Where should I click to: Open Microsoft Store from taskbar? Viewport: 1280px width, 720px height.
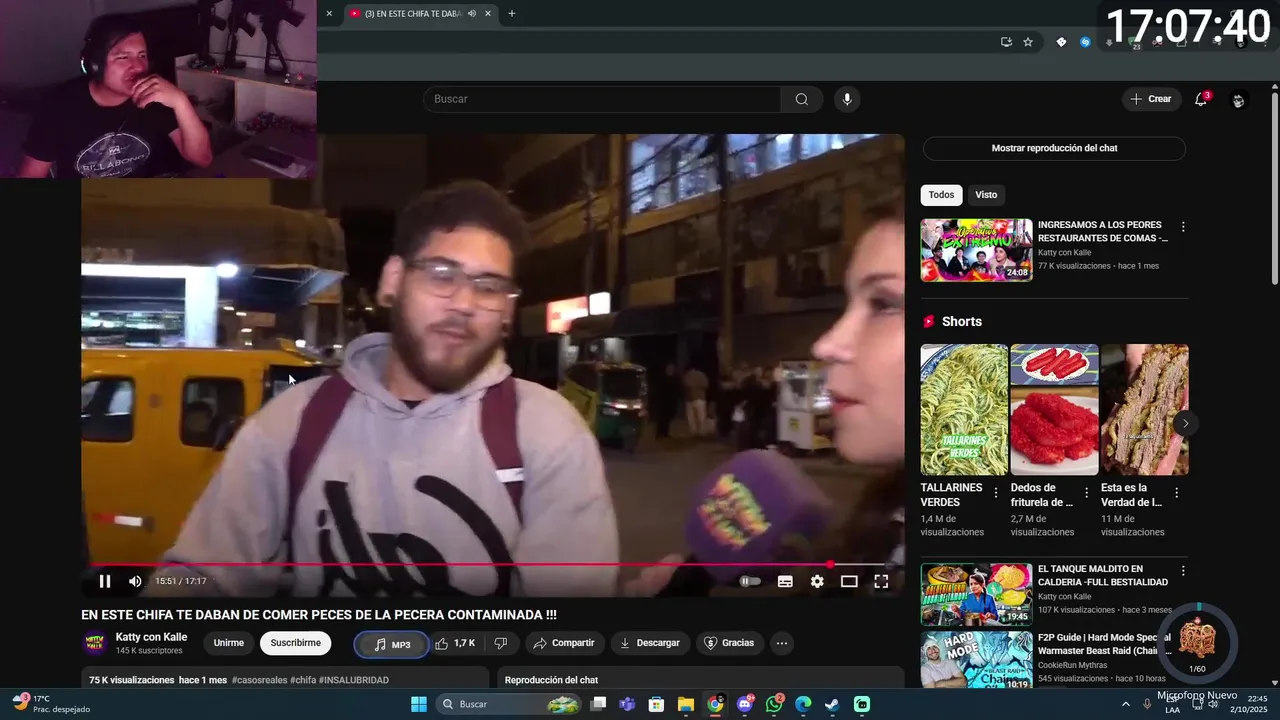(x=656, y=704)
